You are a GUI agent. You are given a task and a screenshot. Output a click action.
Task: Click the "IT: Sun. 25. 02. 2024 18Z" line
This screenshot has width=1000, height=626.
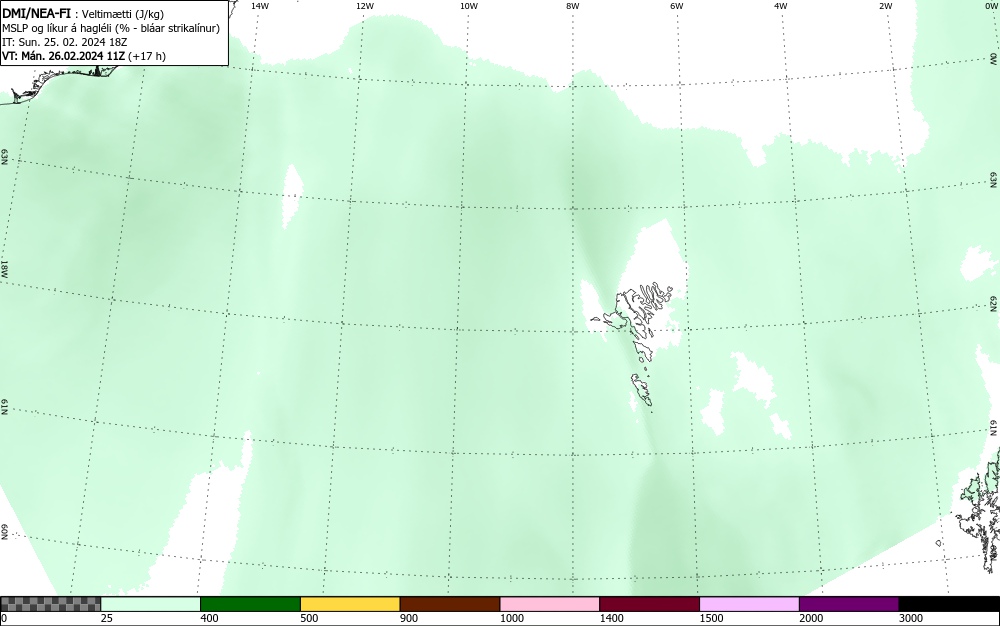(64, 42)
